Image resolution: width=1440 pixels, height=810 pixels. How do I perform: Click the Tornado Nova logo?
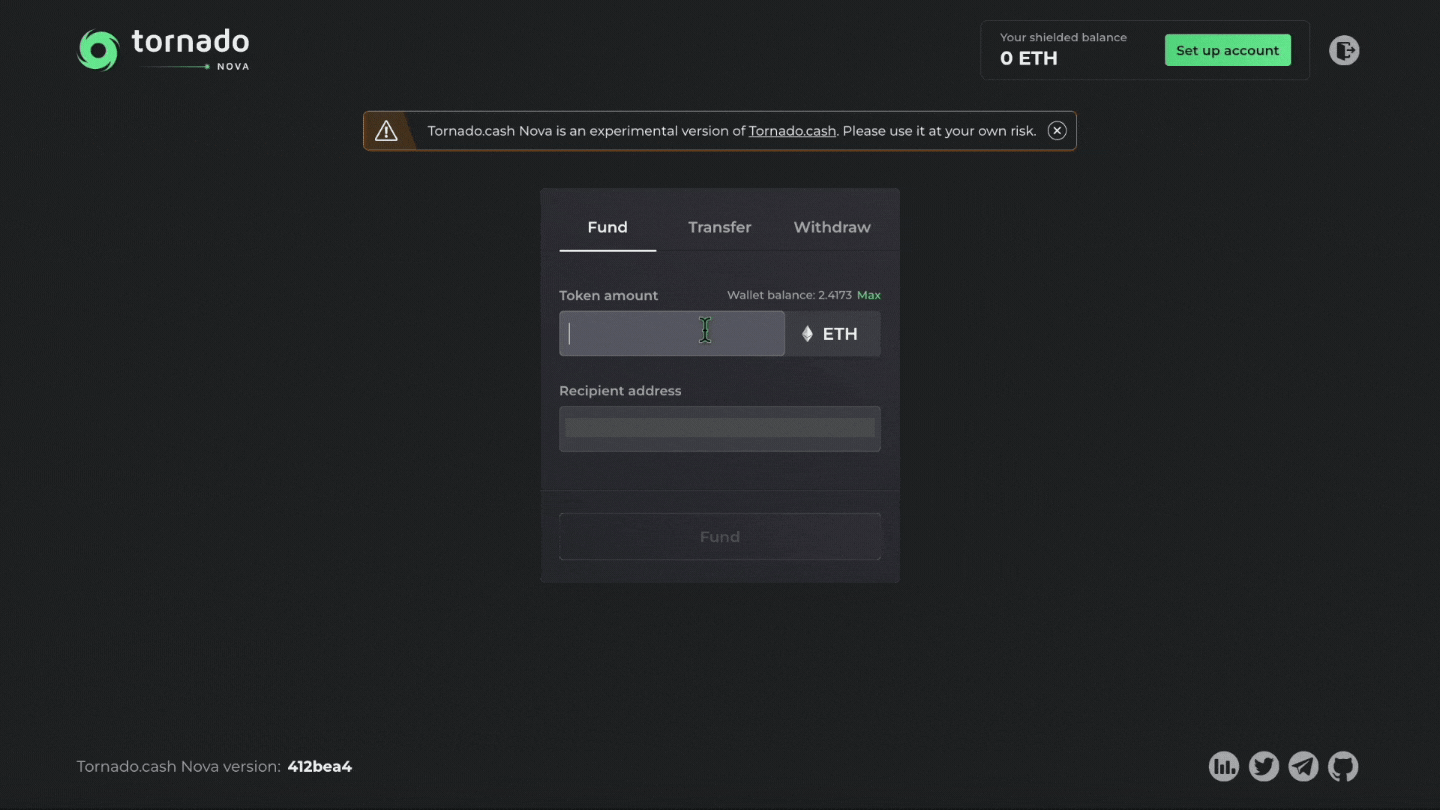pos(164,50)
